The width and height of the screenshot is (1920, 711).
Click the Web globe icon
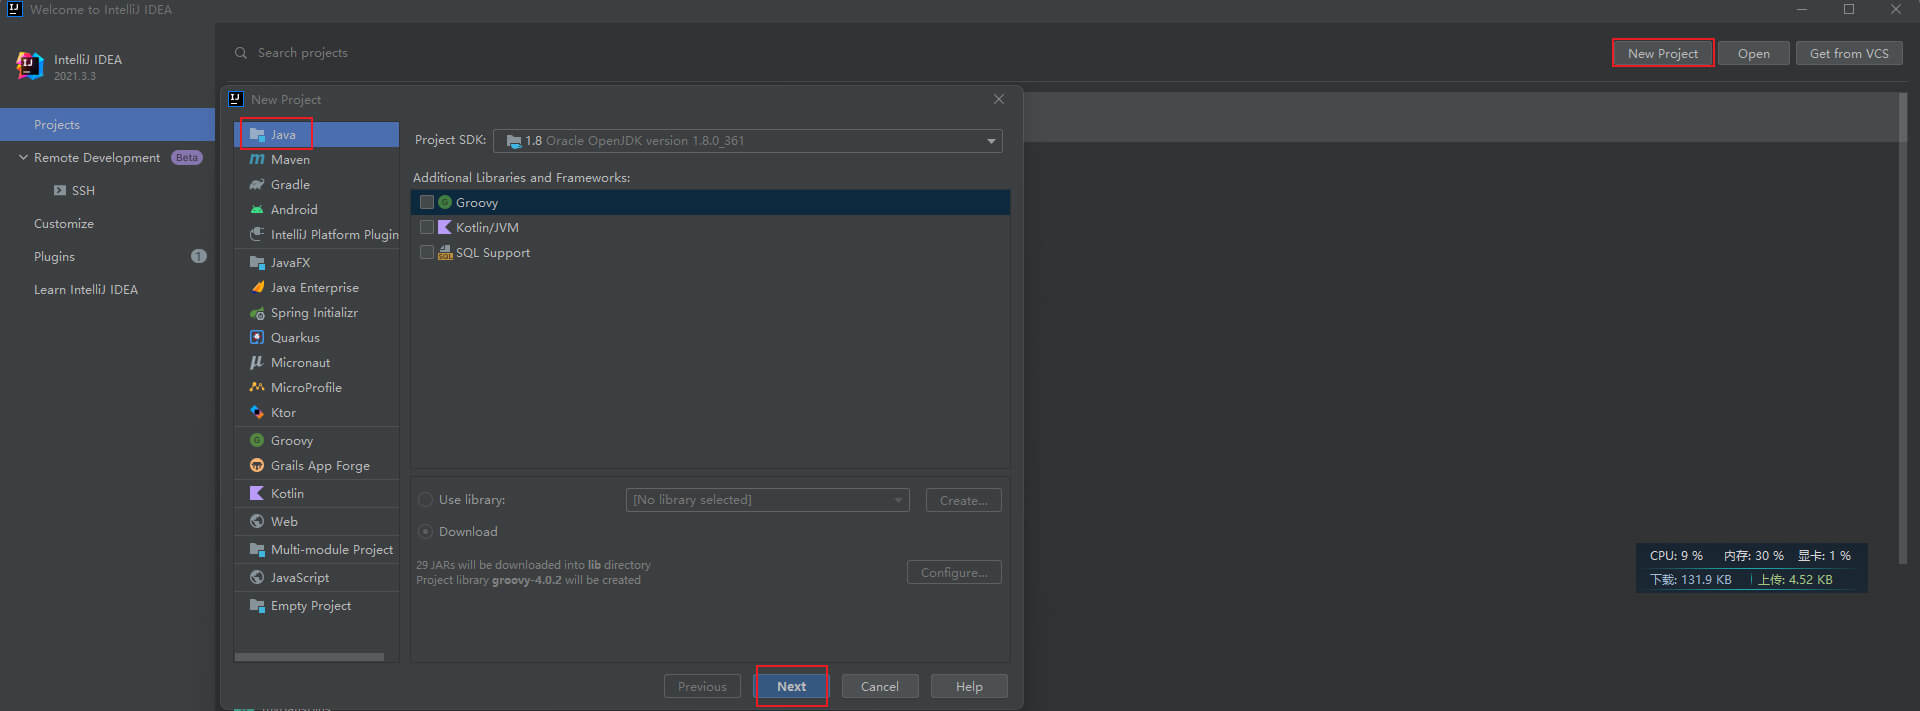click(x=257, y=522)
